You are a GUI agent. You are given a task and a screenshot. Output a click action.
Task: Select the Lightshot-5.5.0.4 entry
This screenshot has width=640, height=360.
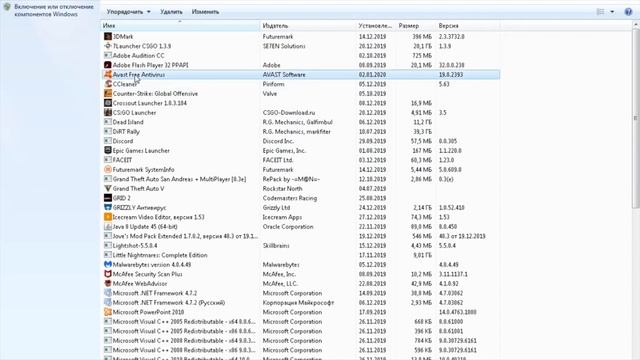pyautogui.click(x=300, y=245)
